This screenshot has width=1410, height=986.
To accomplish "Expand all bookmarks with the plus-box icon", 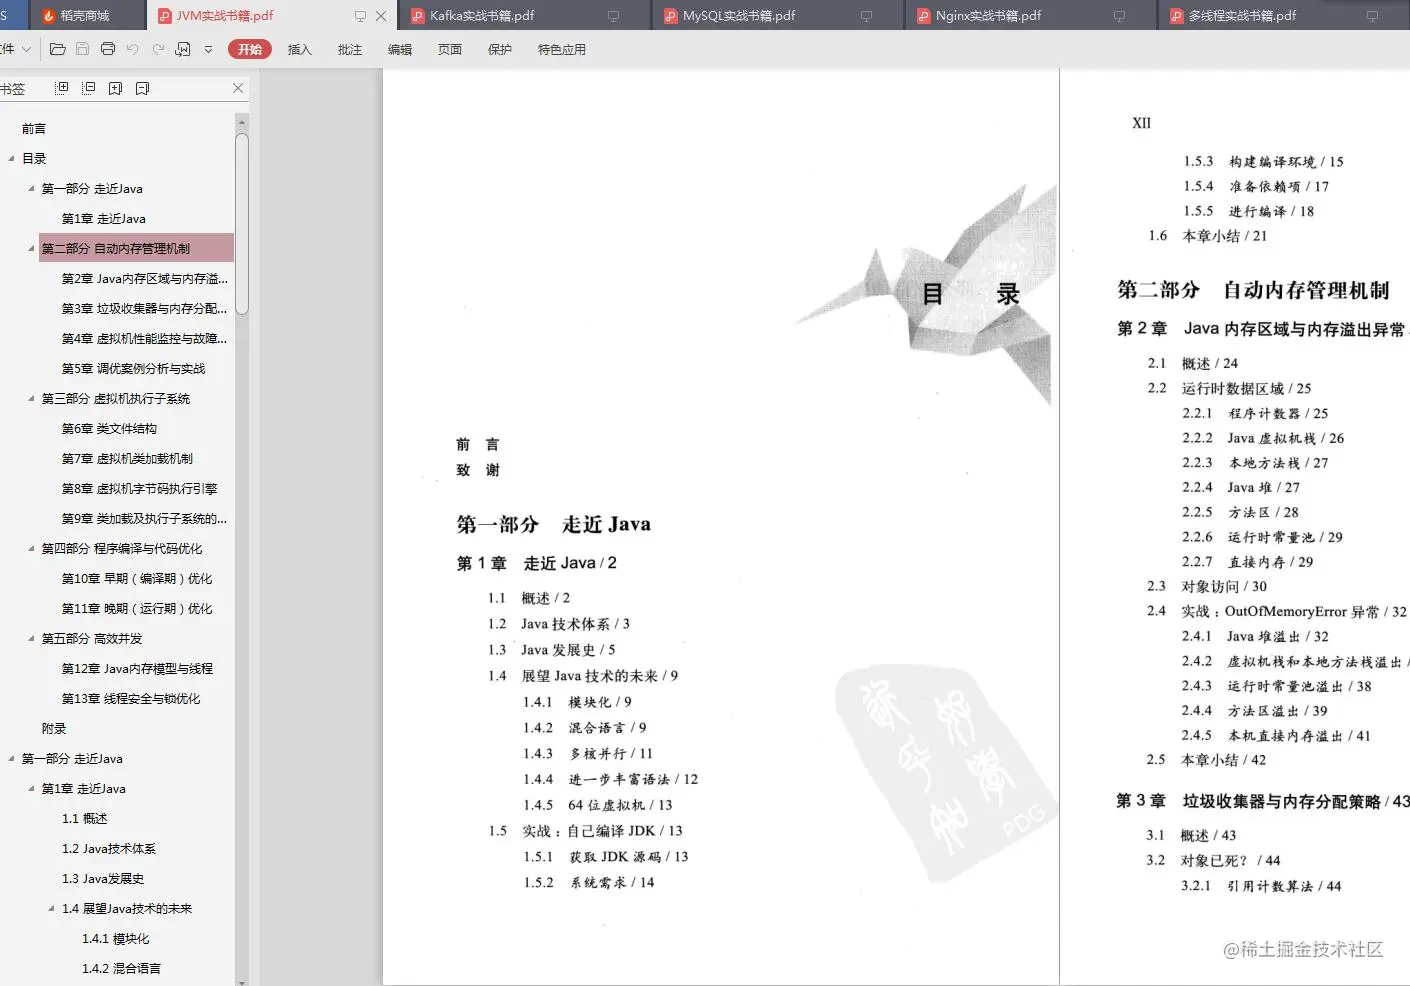I will (62, 88).
